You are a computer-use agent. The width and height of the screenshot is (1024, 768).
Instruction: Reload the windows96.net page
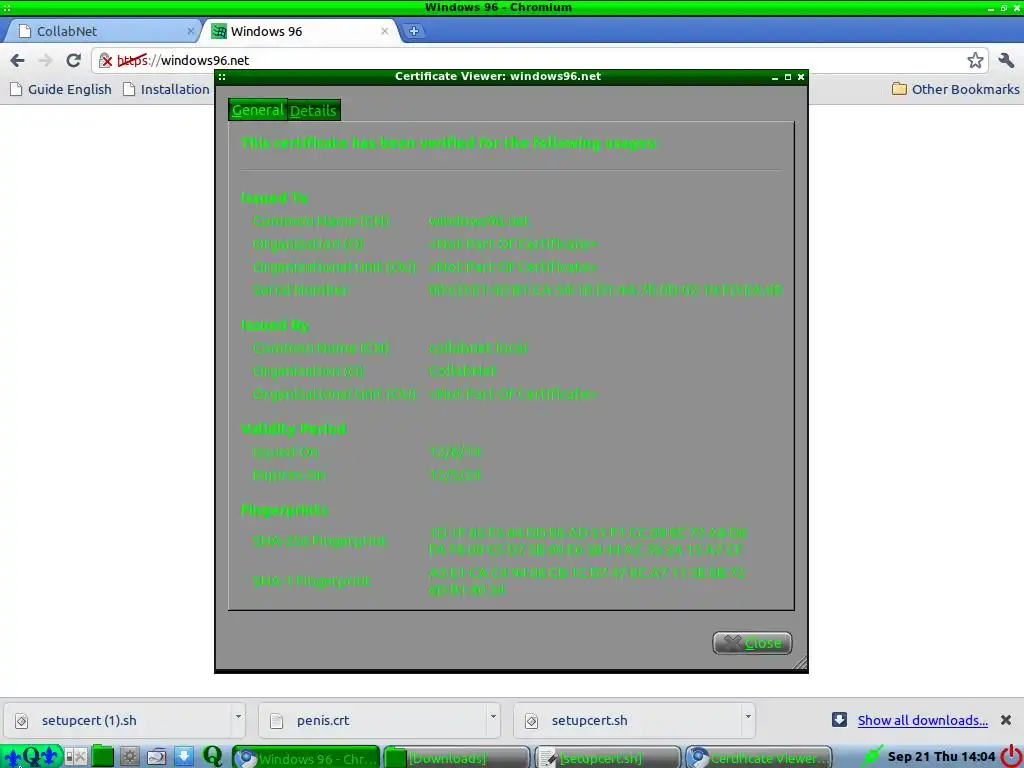(73, 61)
